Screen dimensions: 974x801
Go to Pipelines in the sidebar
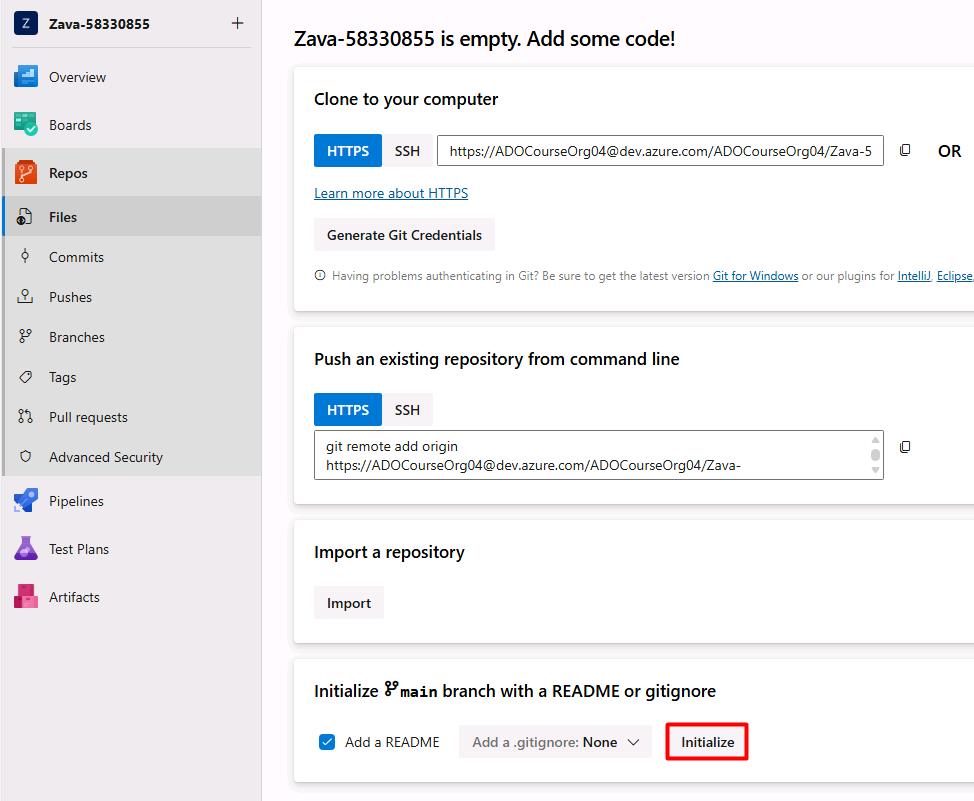tap(76, 501)
